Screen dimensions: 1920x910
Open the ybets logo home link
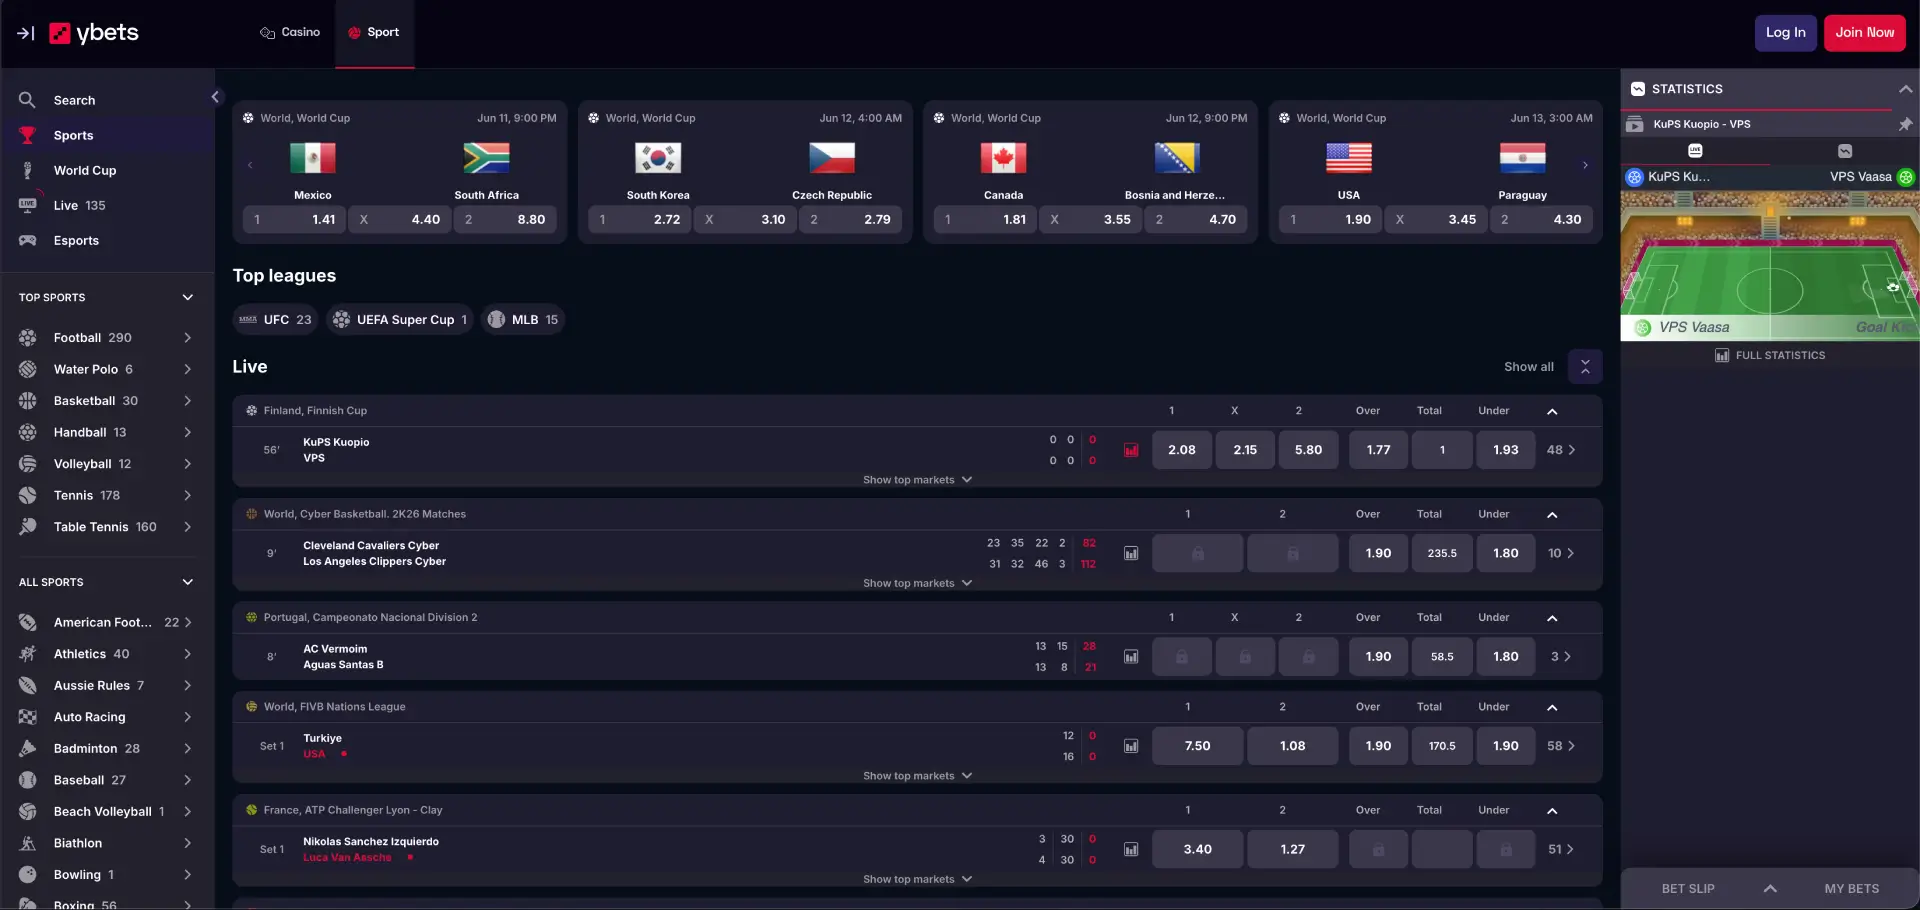pyautogui.click(x=94, y=33)
